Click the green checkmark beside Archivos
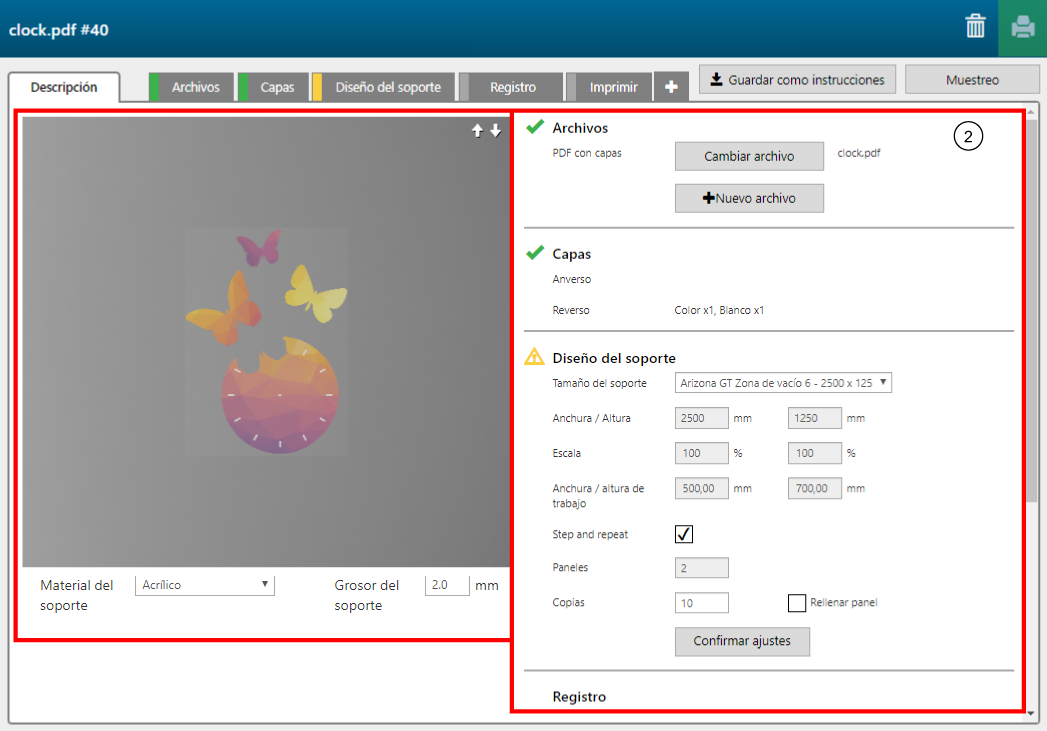 535,128
